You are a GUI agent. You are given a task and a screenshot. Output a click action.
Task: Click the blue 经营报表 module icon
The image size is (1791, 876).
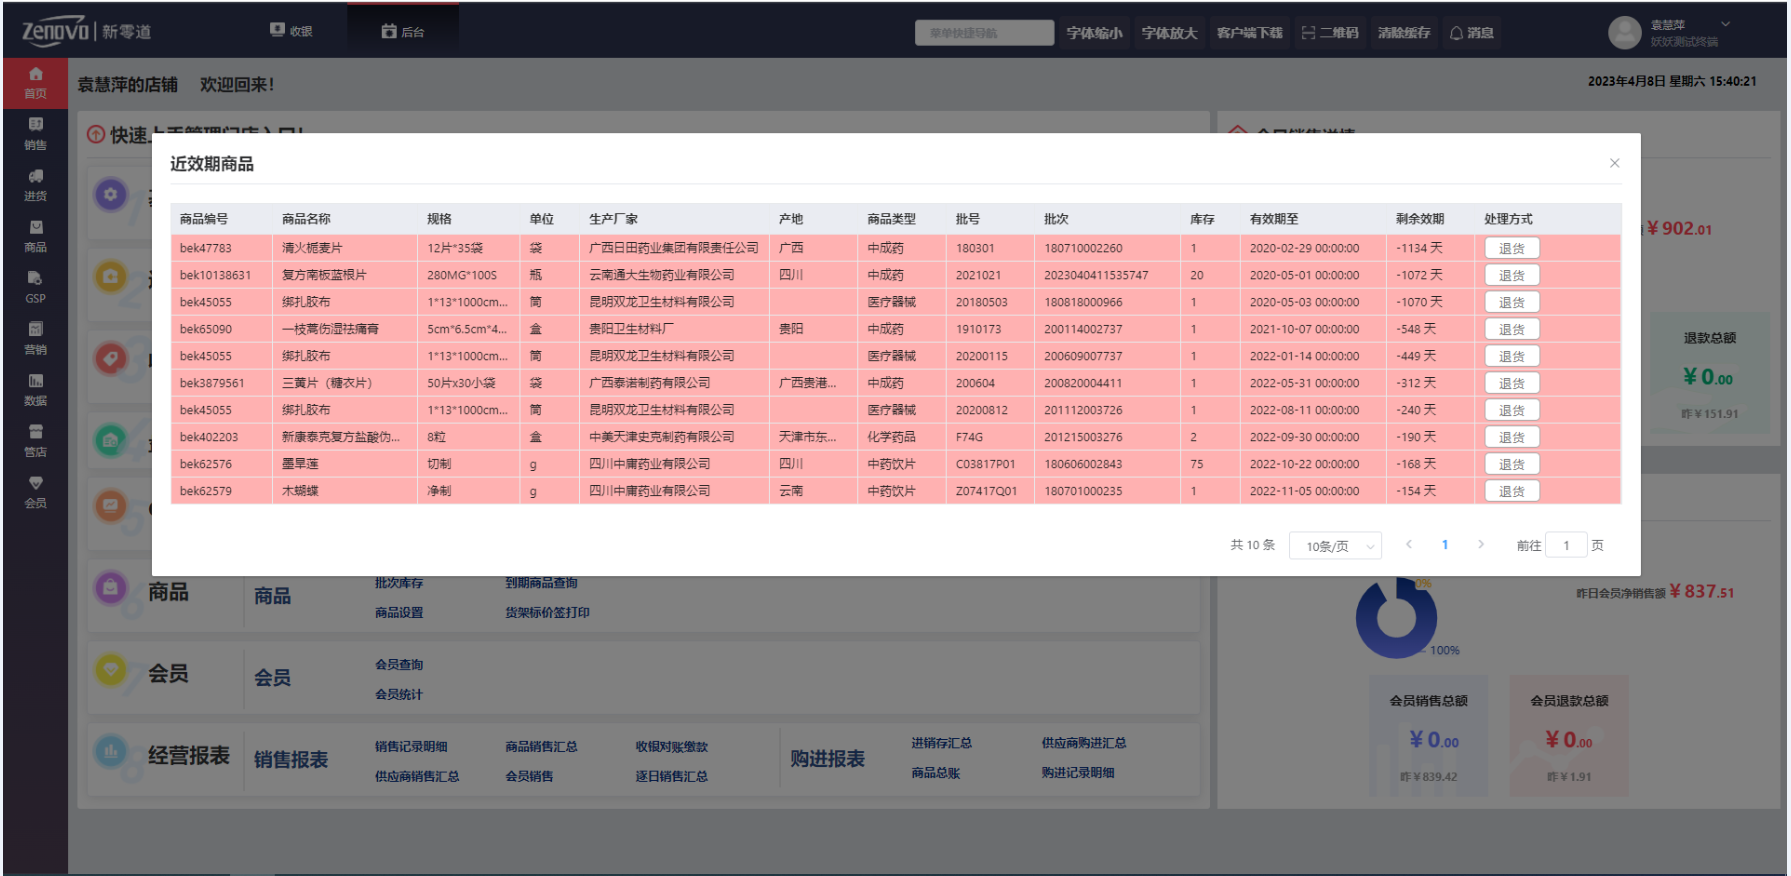pyautogui.click(x=111, y=751)
